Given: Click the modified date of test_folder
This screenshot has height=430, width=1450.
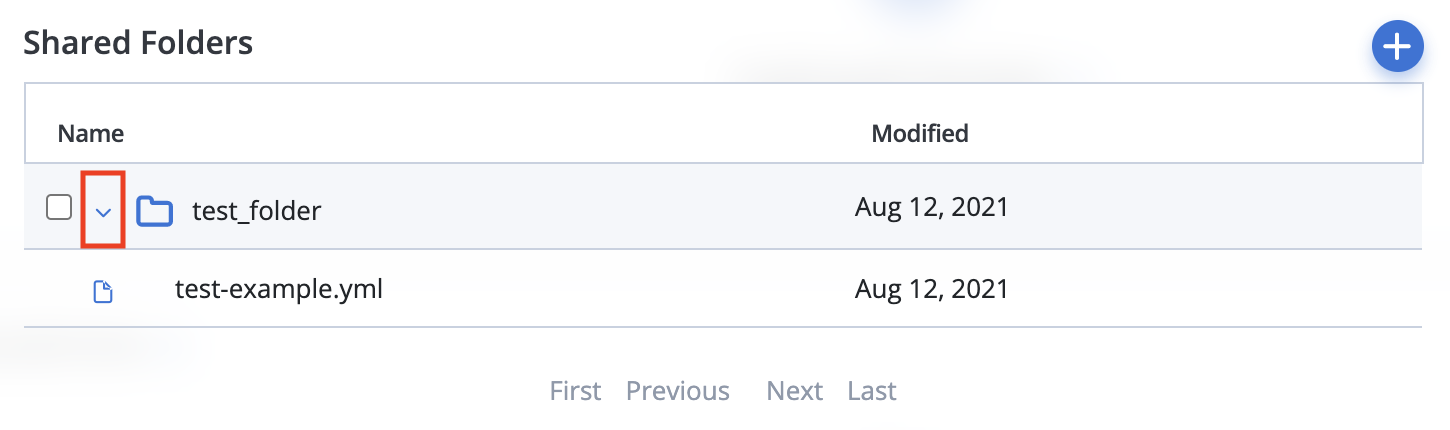Looking at the screenshot, I should [x=932, y=208].
